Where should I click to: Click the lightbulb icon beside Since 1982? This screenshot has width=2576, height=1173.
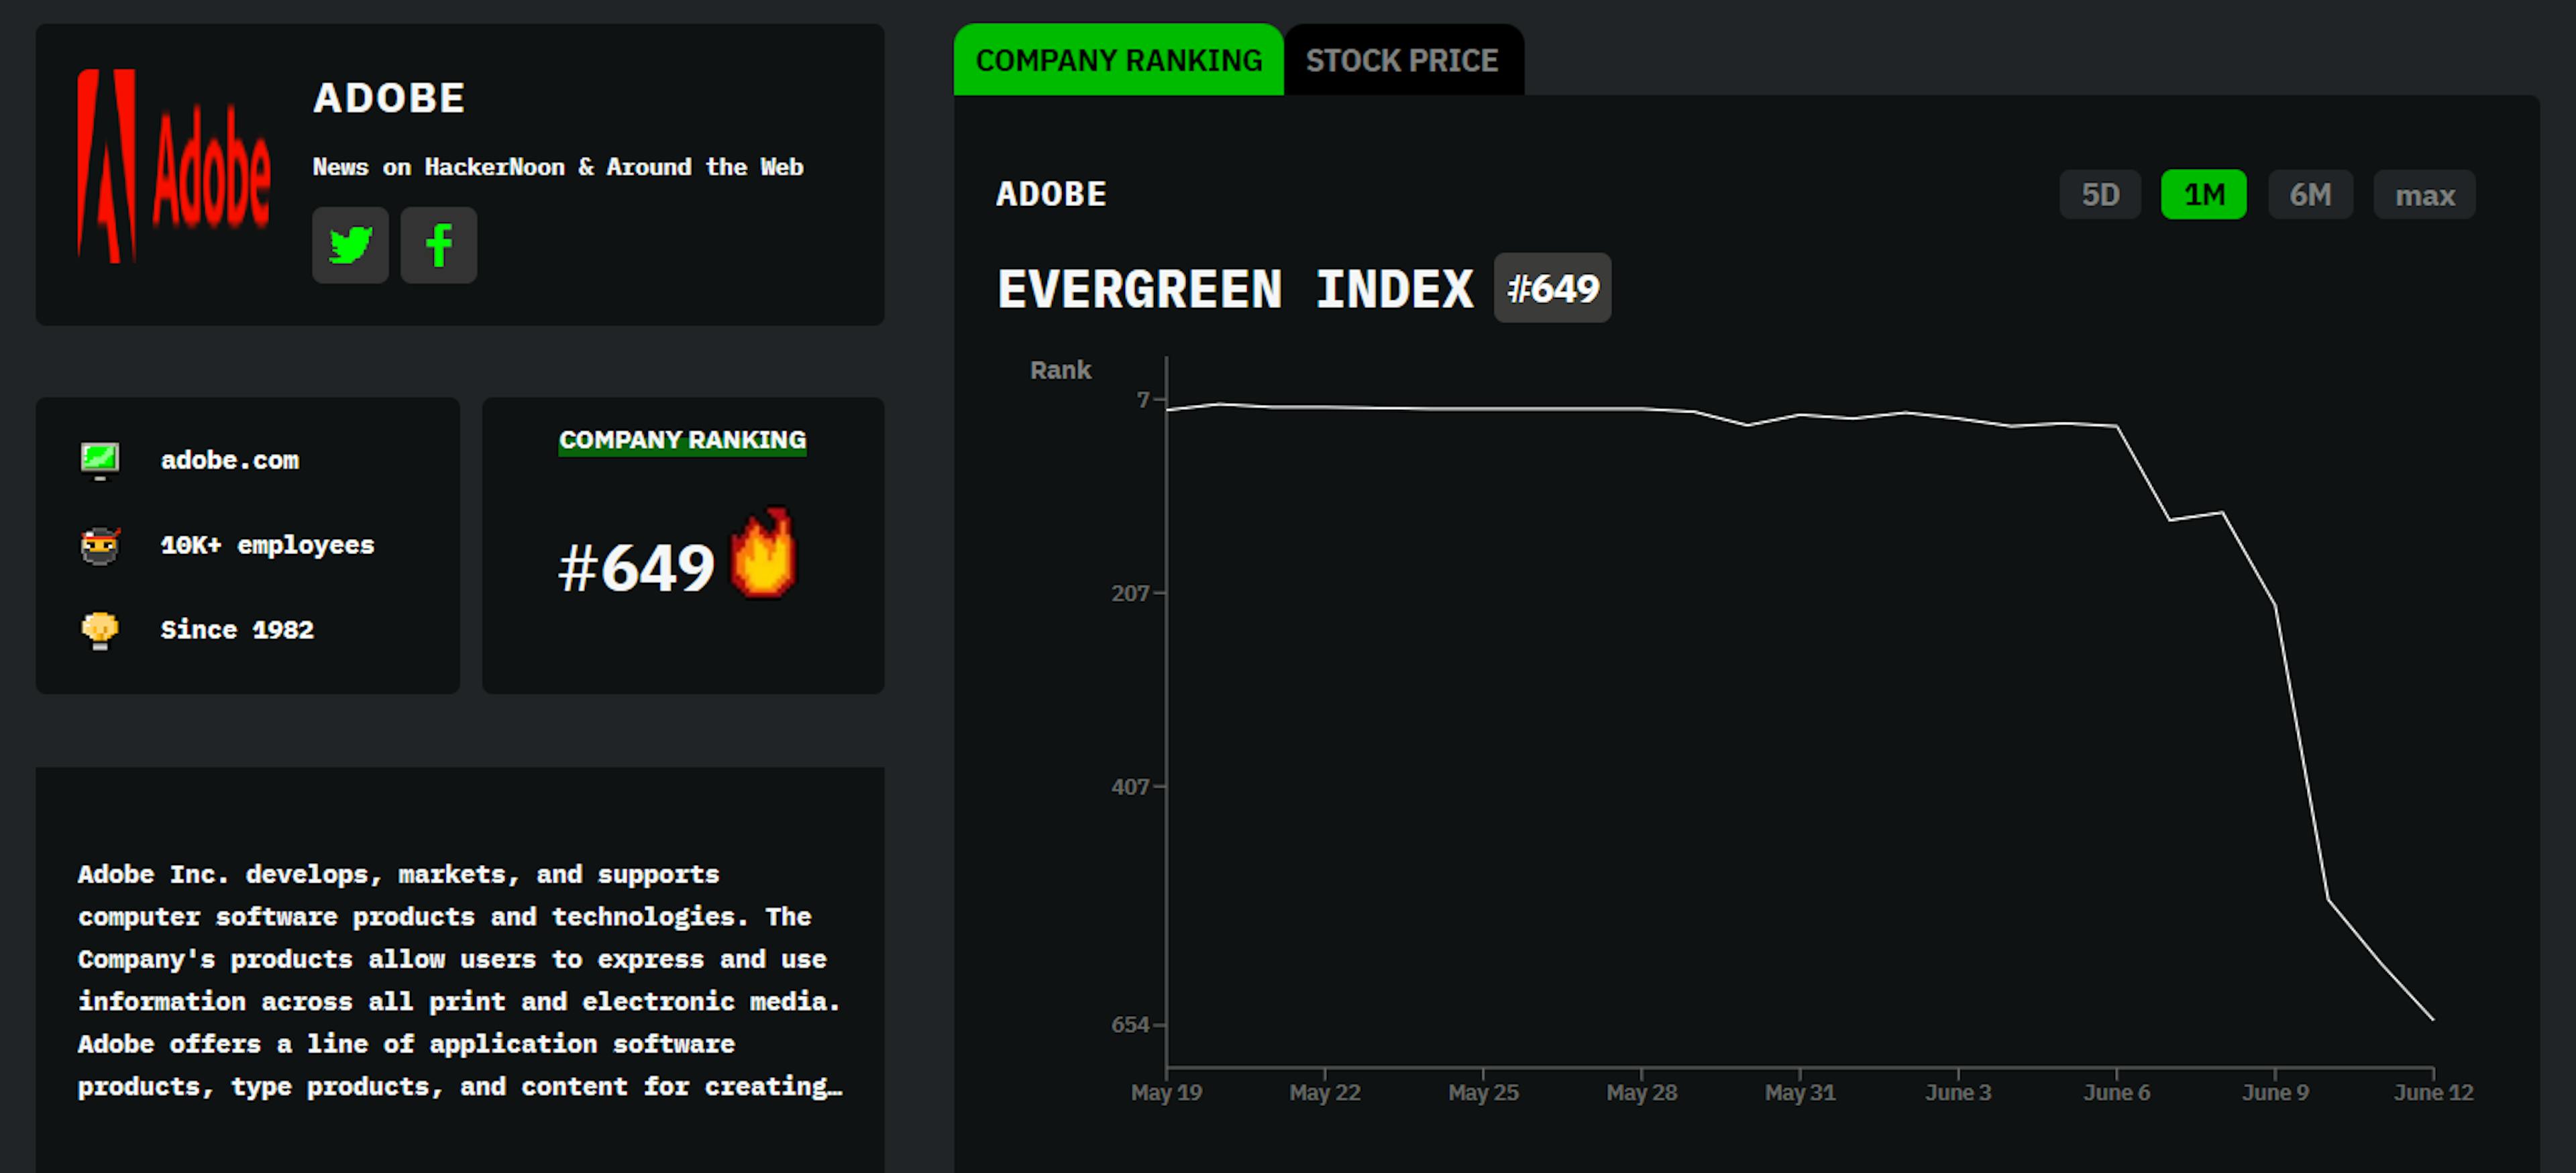(x=100, y=630)
